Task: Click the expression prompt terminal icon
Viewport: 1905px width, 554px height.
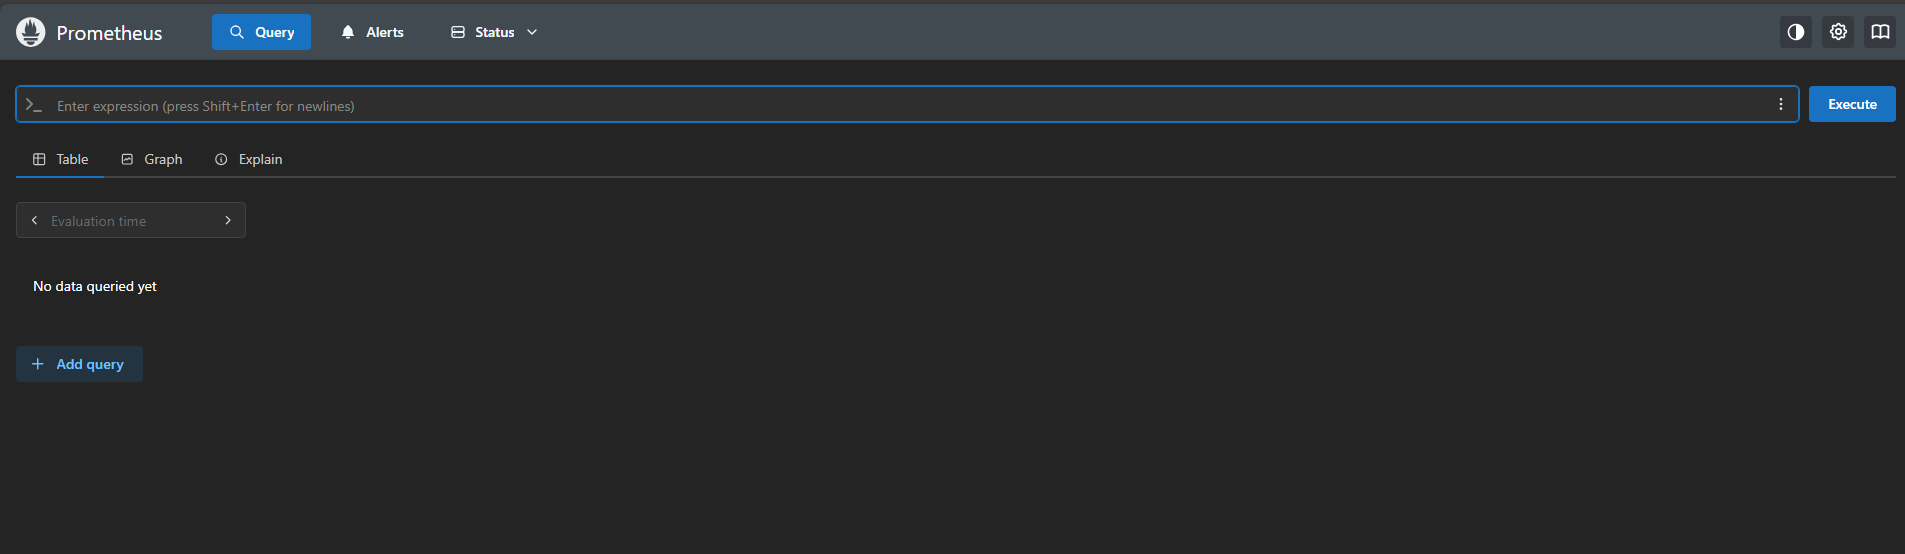Action: [34, 105]
